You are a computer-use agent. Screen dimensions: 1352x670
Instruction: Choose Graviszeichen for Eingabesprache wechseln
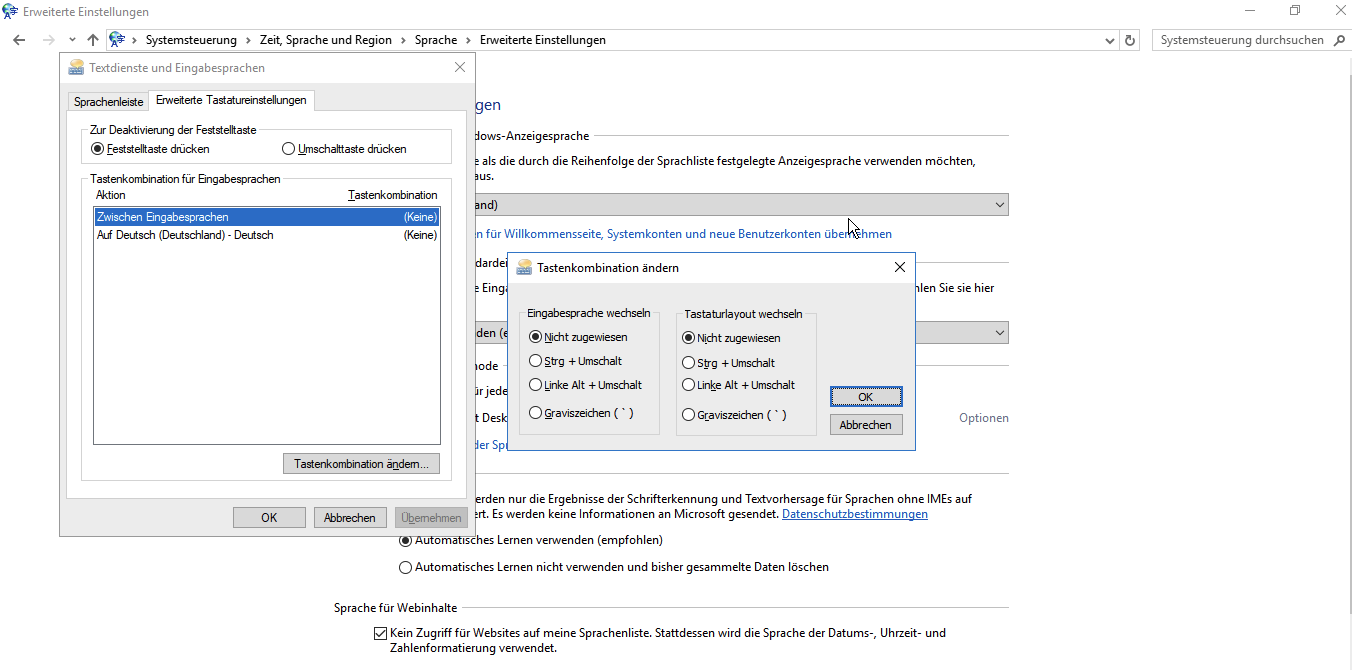(x=581, y=413)
